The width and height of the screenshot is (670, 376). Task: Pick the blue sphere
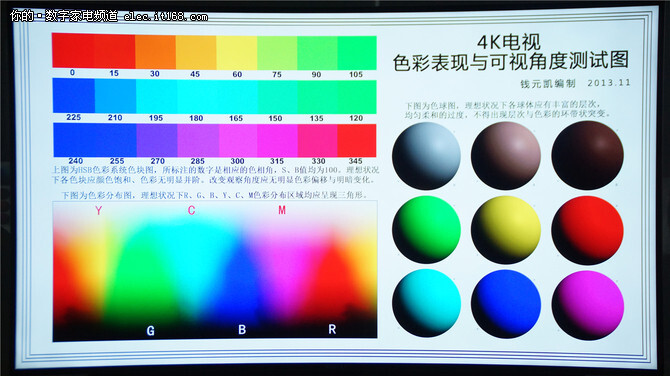506,304
